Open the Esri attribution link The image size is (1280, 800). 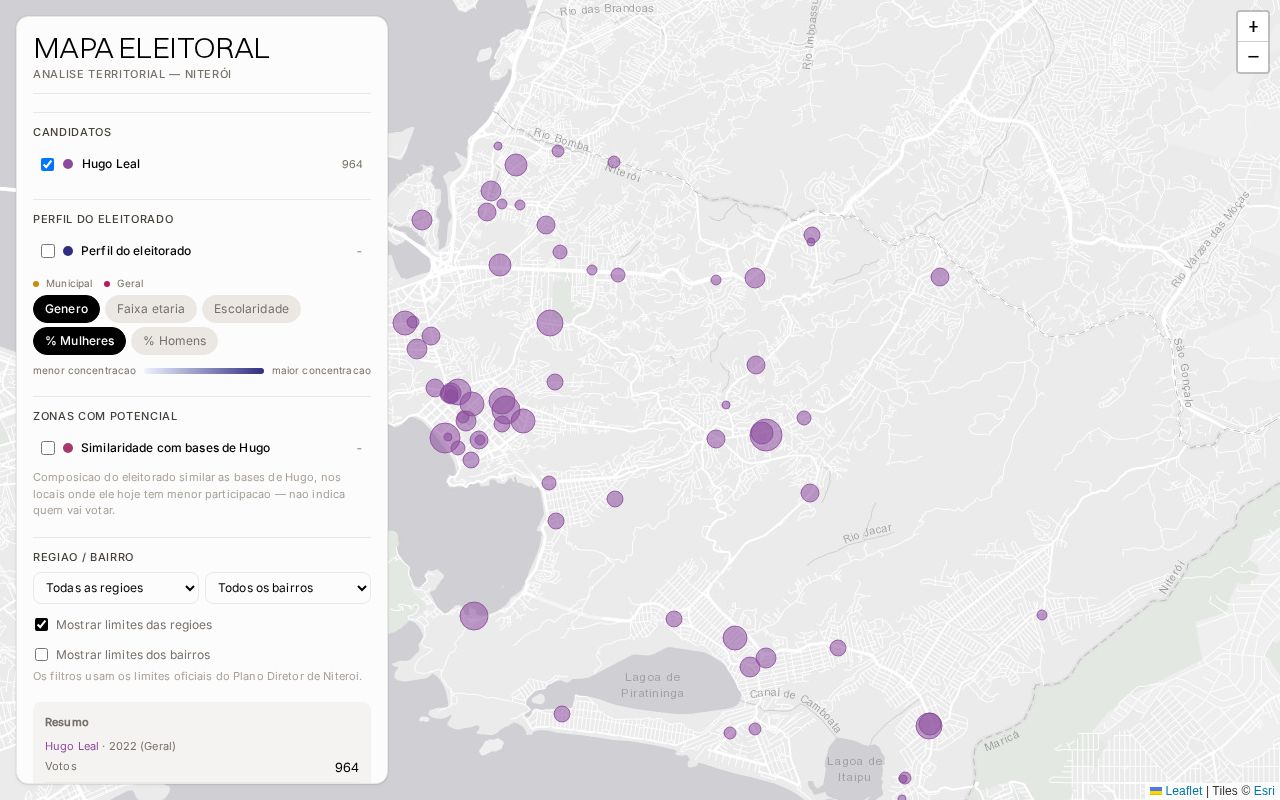[x=1264, y=791]
